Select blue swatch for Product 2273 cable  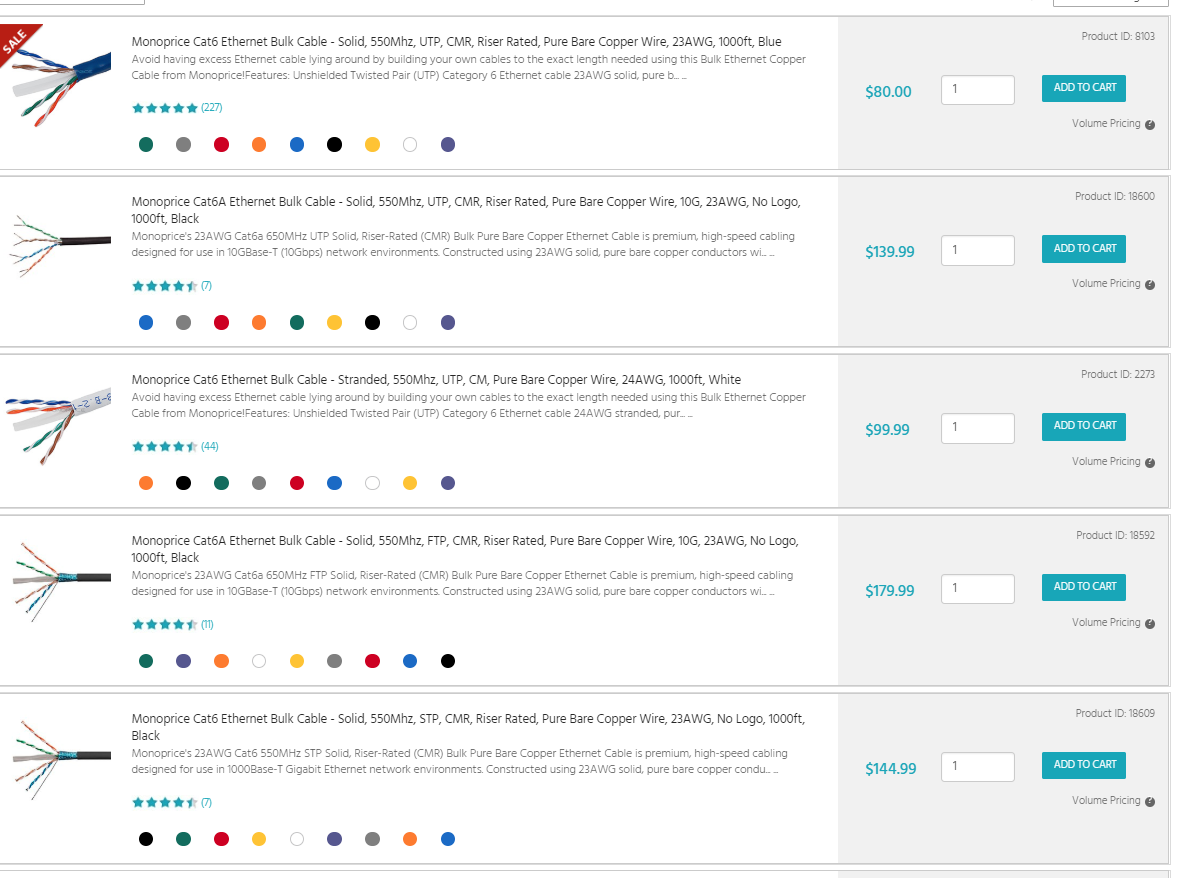pos(335,483)
